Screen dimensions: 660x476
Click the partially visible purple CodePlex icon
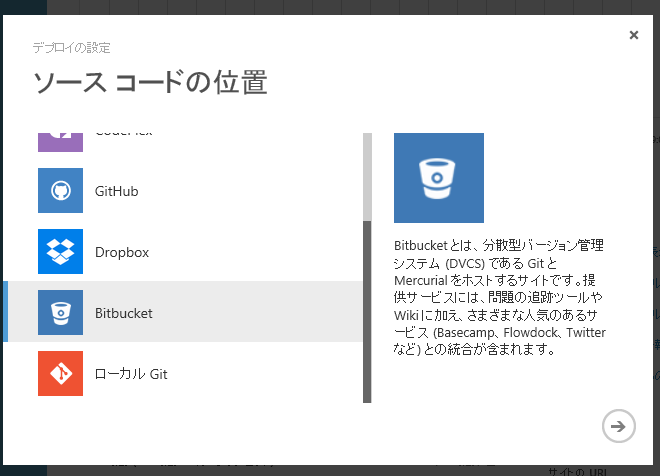pyautogui.click(x=60, y=141)
